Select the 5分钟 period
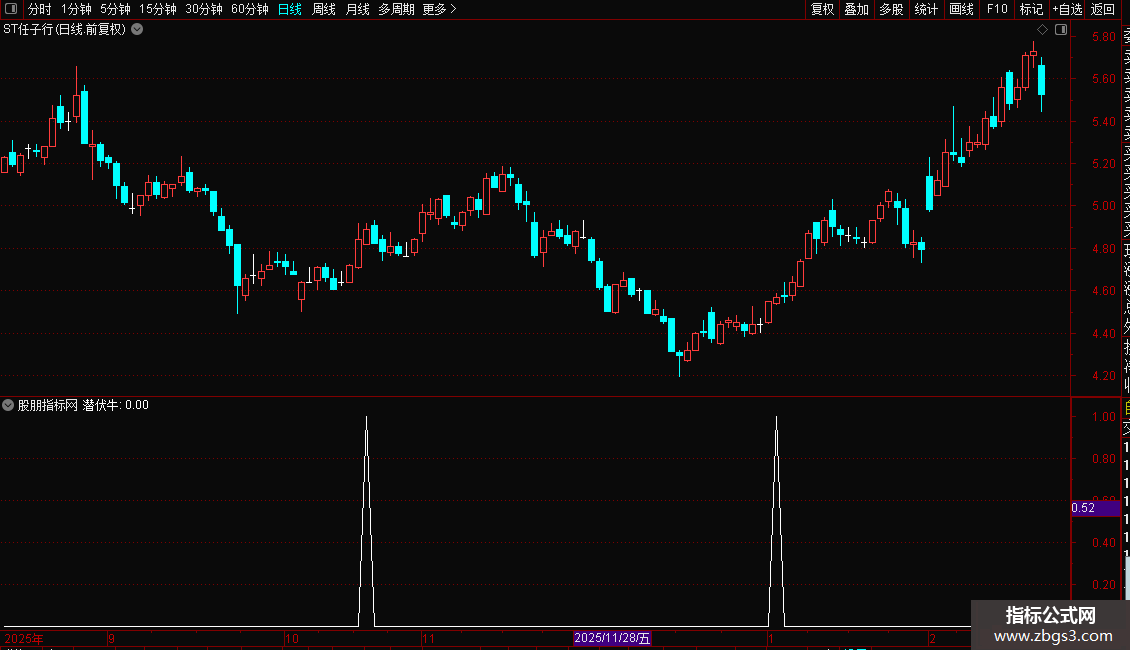Viewport: 1130px width, 650px height. click(115, 9)
